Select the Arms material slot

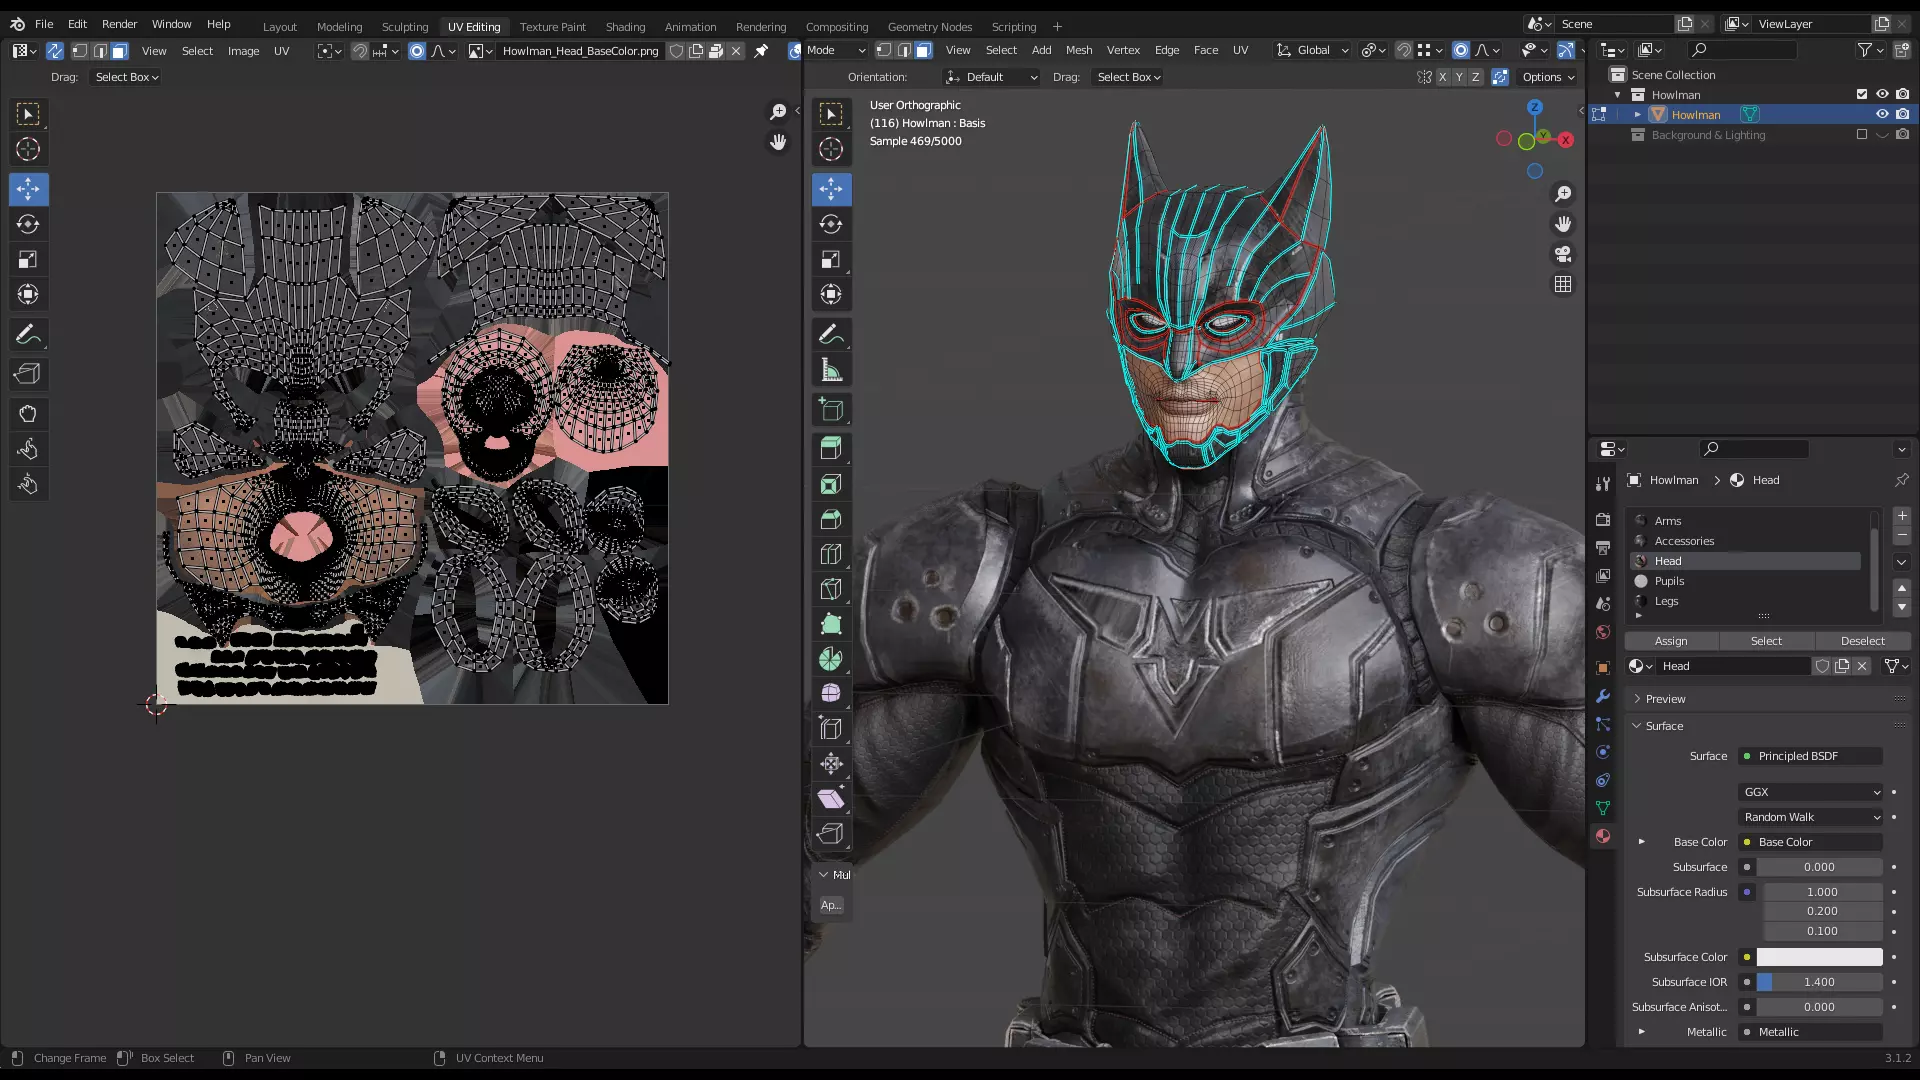click(1746, 521)
